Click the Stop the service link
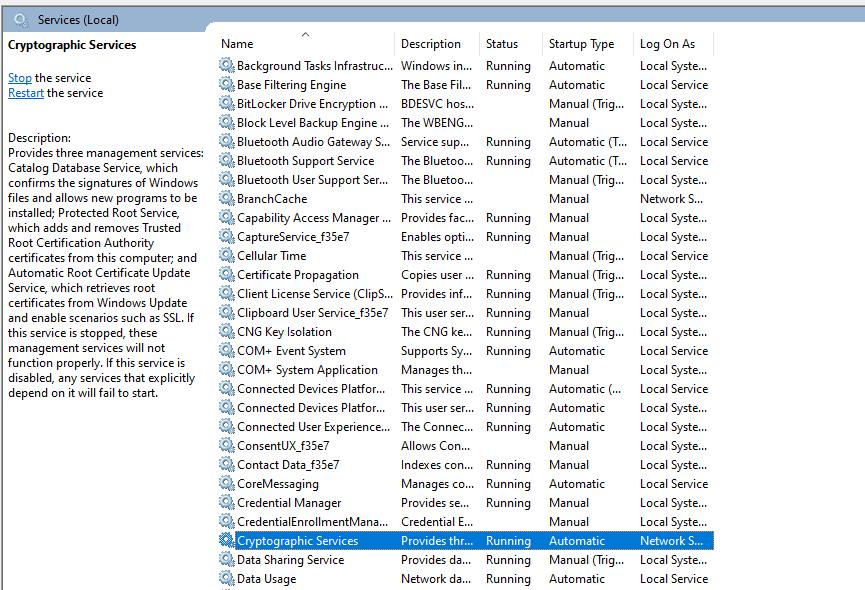The height and width of the screenshot is (590, 865). point(20,78)
